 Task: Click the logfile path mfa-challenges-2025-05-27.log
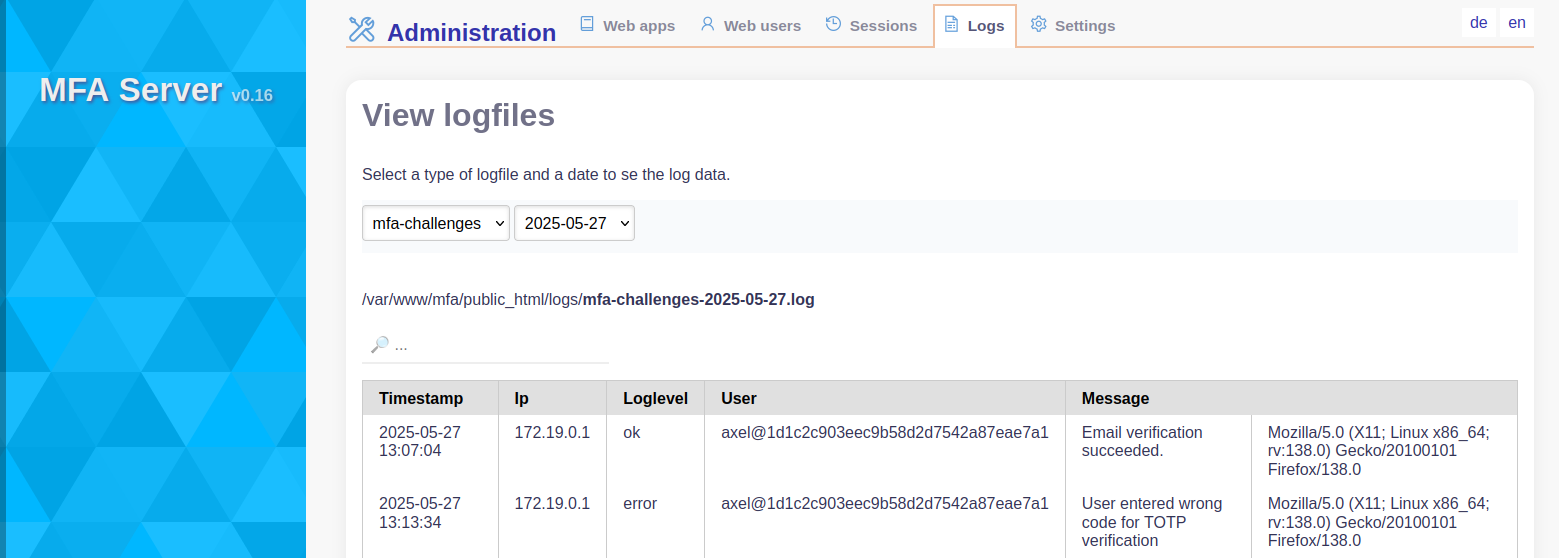coord(698,299)
